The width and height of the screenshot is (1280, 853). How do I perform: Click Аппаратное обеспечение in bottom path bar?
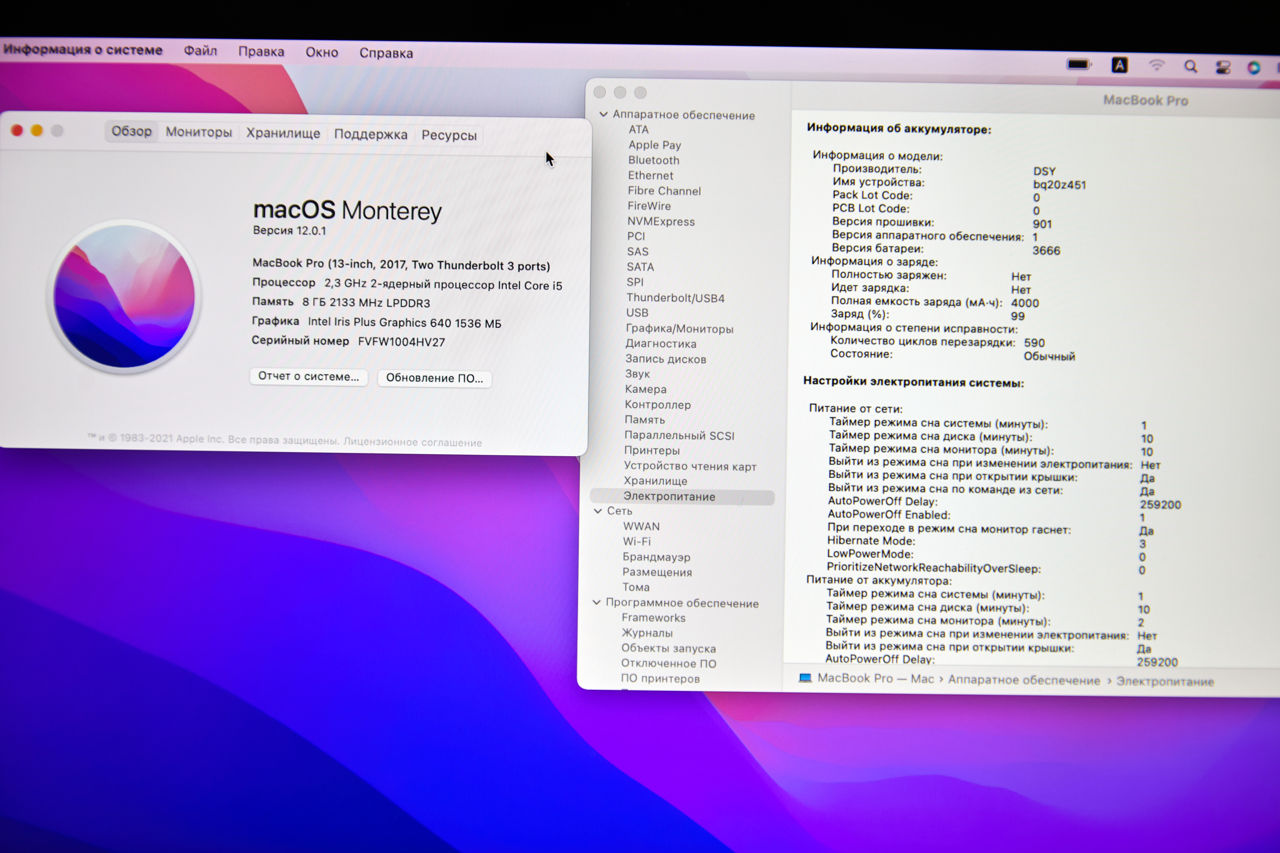1024,680
